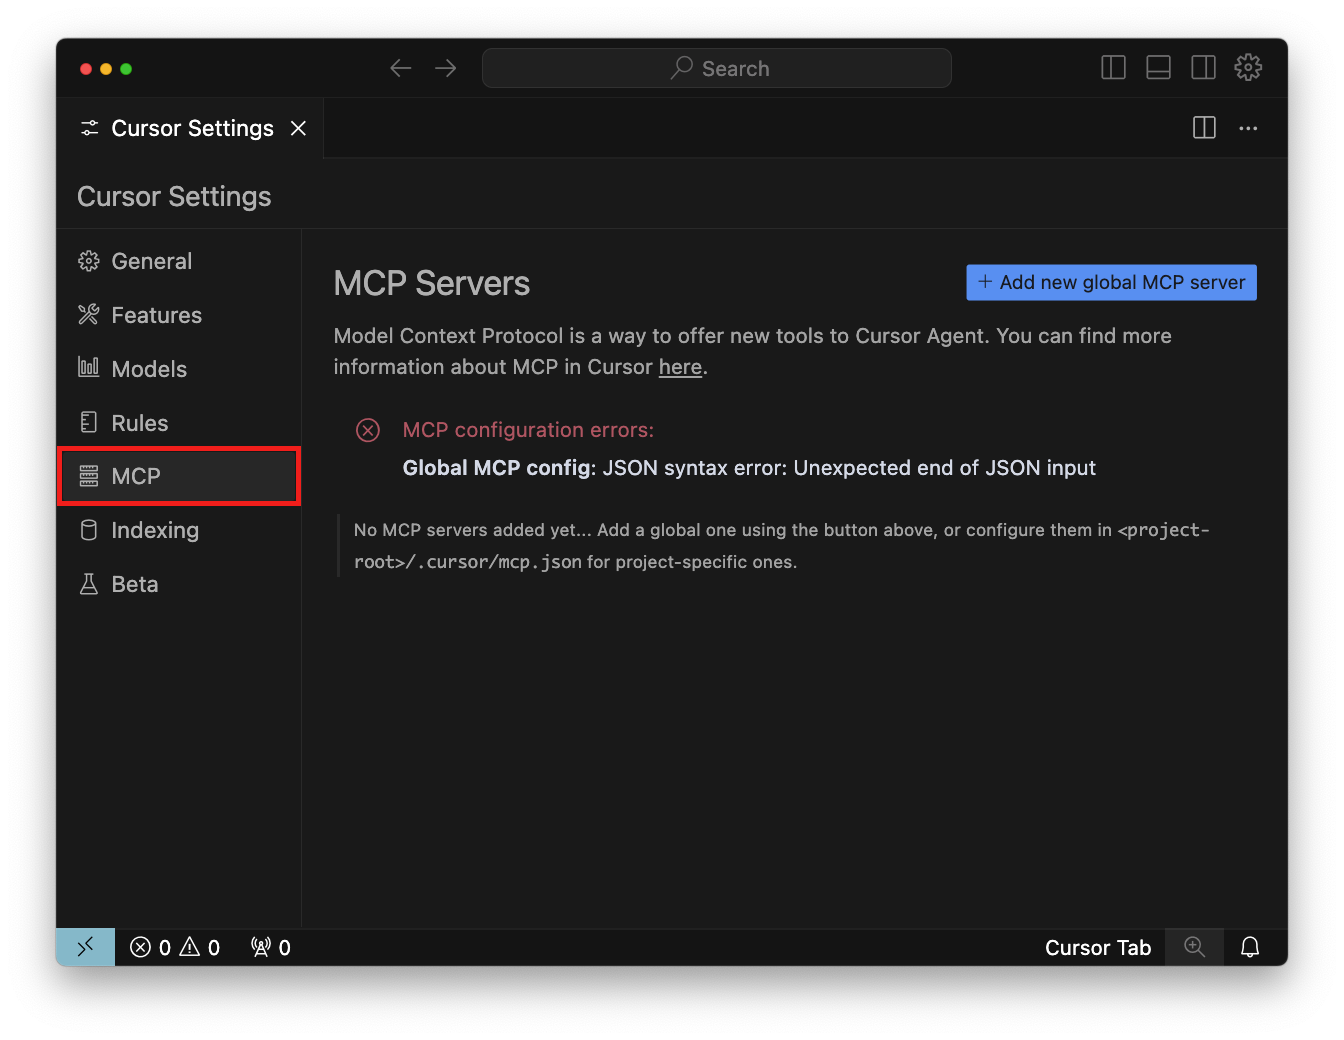Click the Global MCP config error message

[x=749, y=468]
